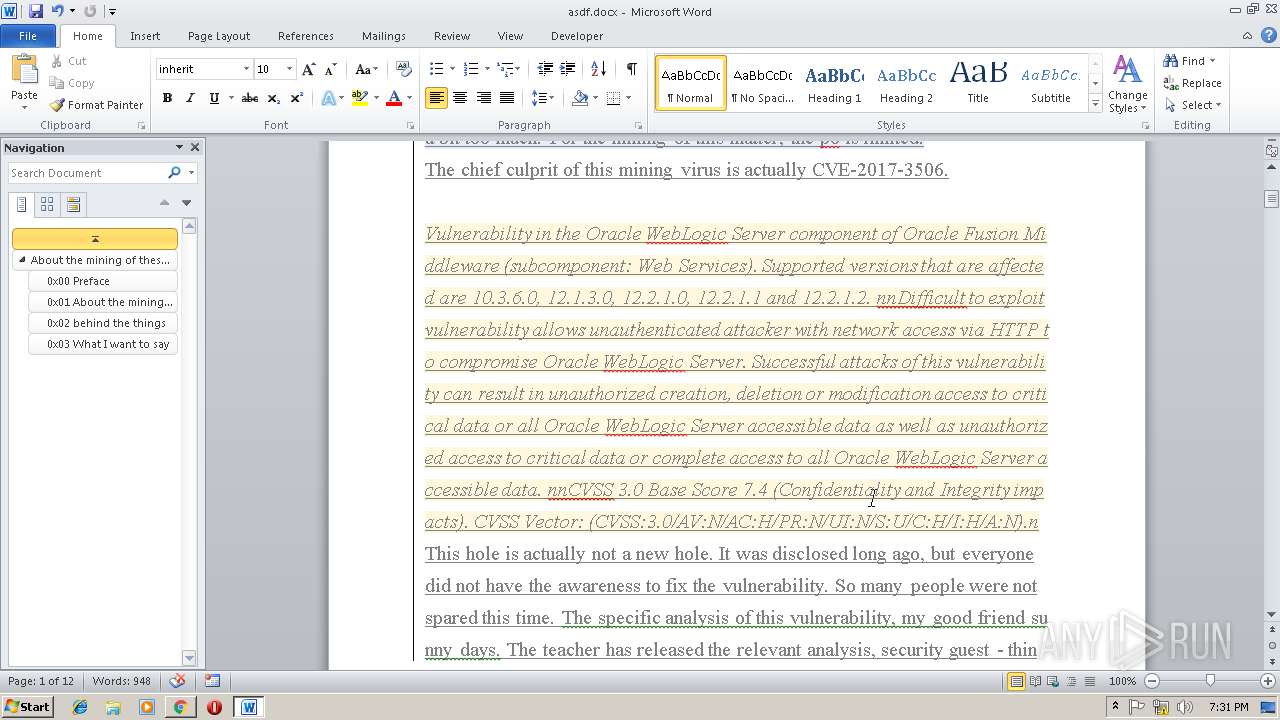Image resolution: width=1280 pixels, height=720 pixels.
Task: Switch to the Review tab
Action: (x=452, y=36)
